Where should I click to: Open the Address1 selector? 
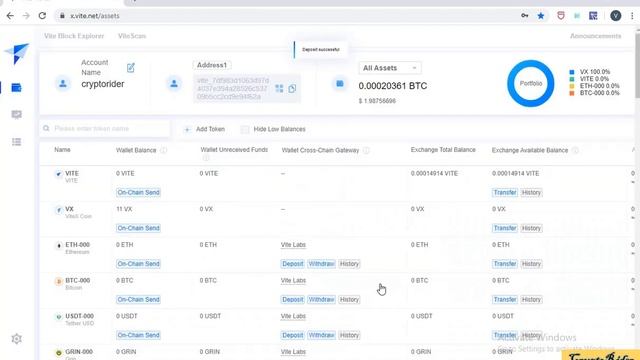click(x=212, y=65)
